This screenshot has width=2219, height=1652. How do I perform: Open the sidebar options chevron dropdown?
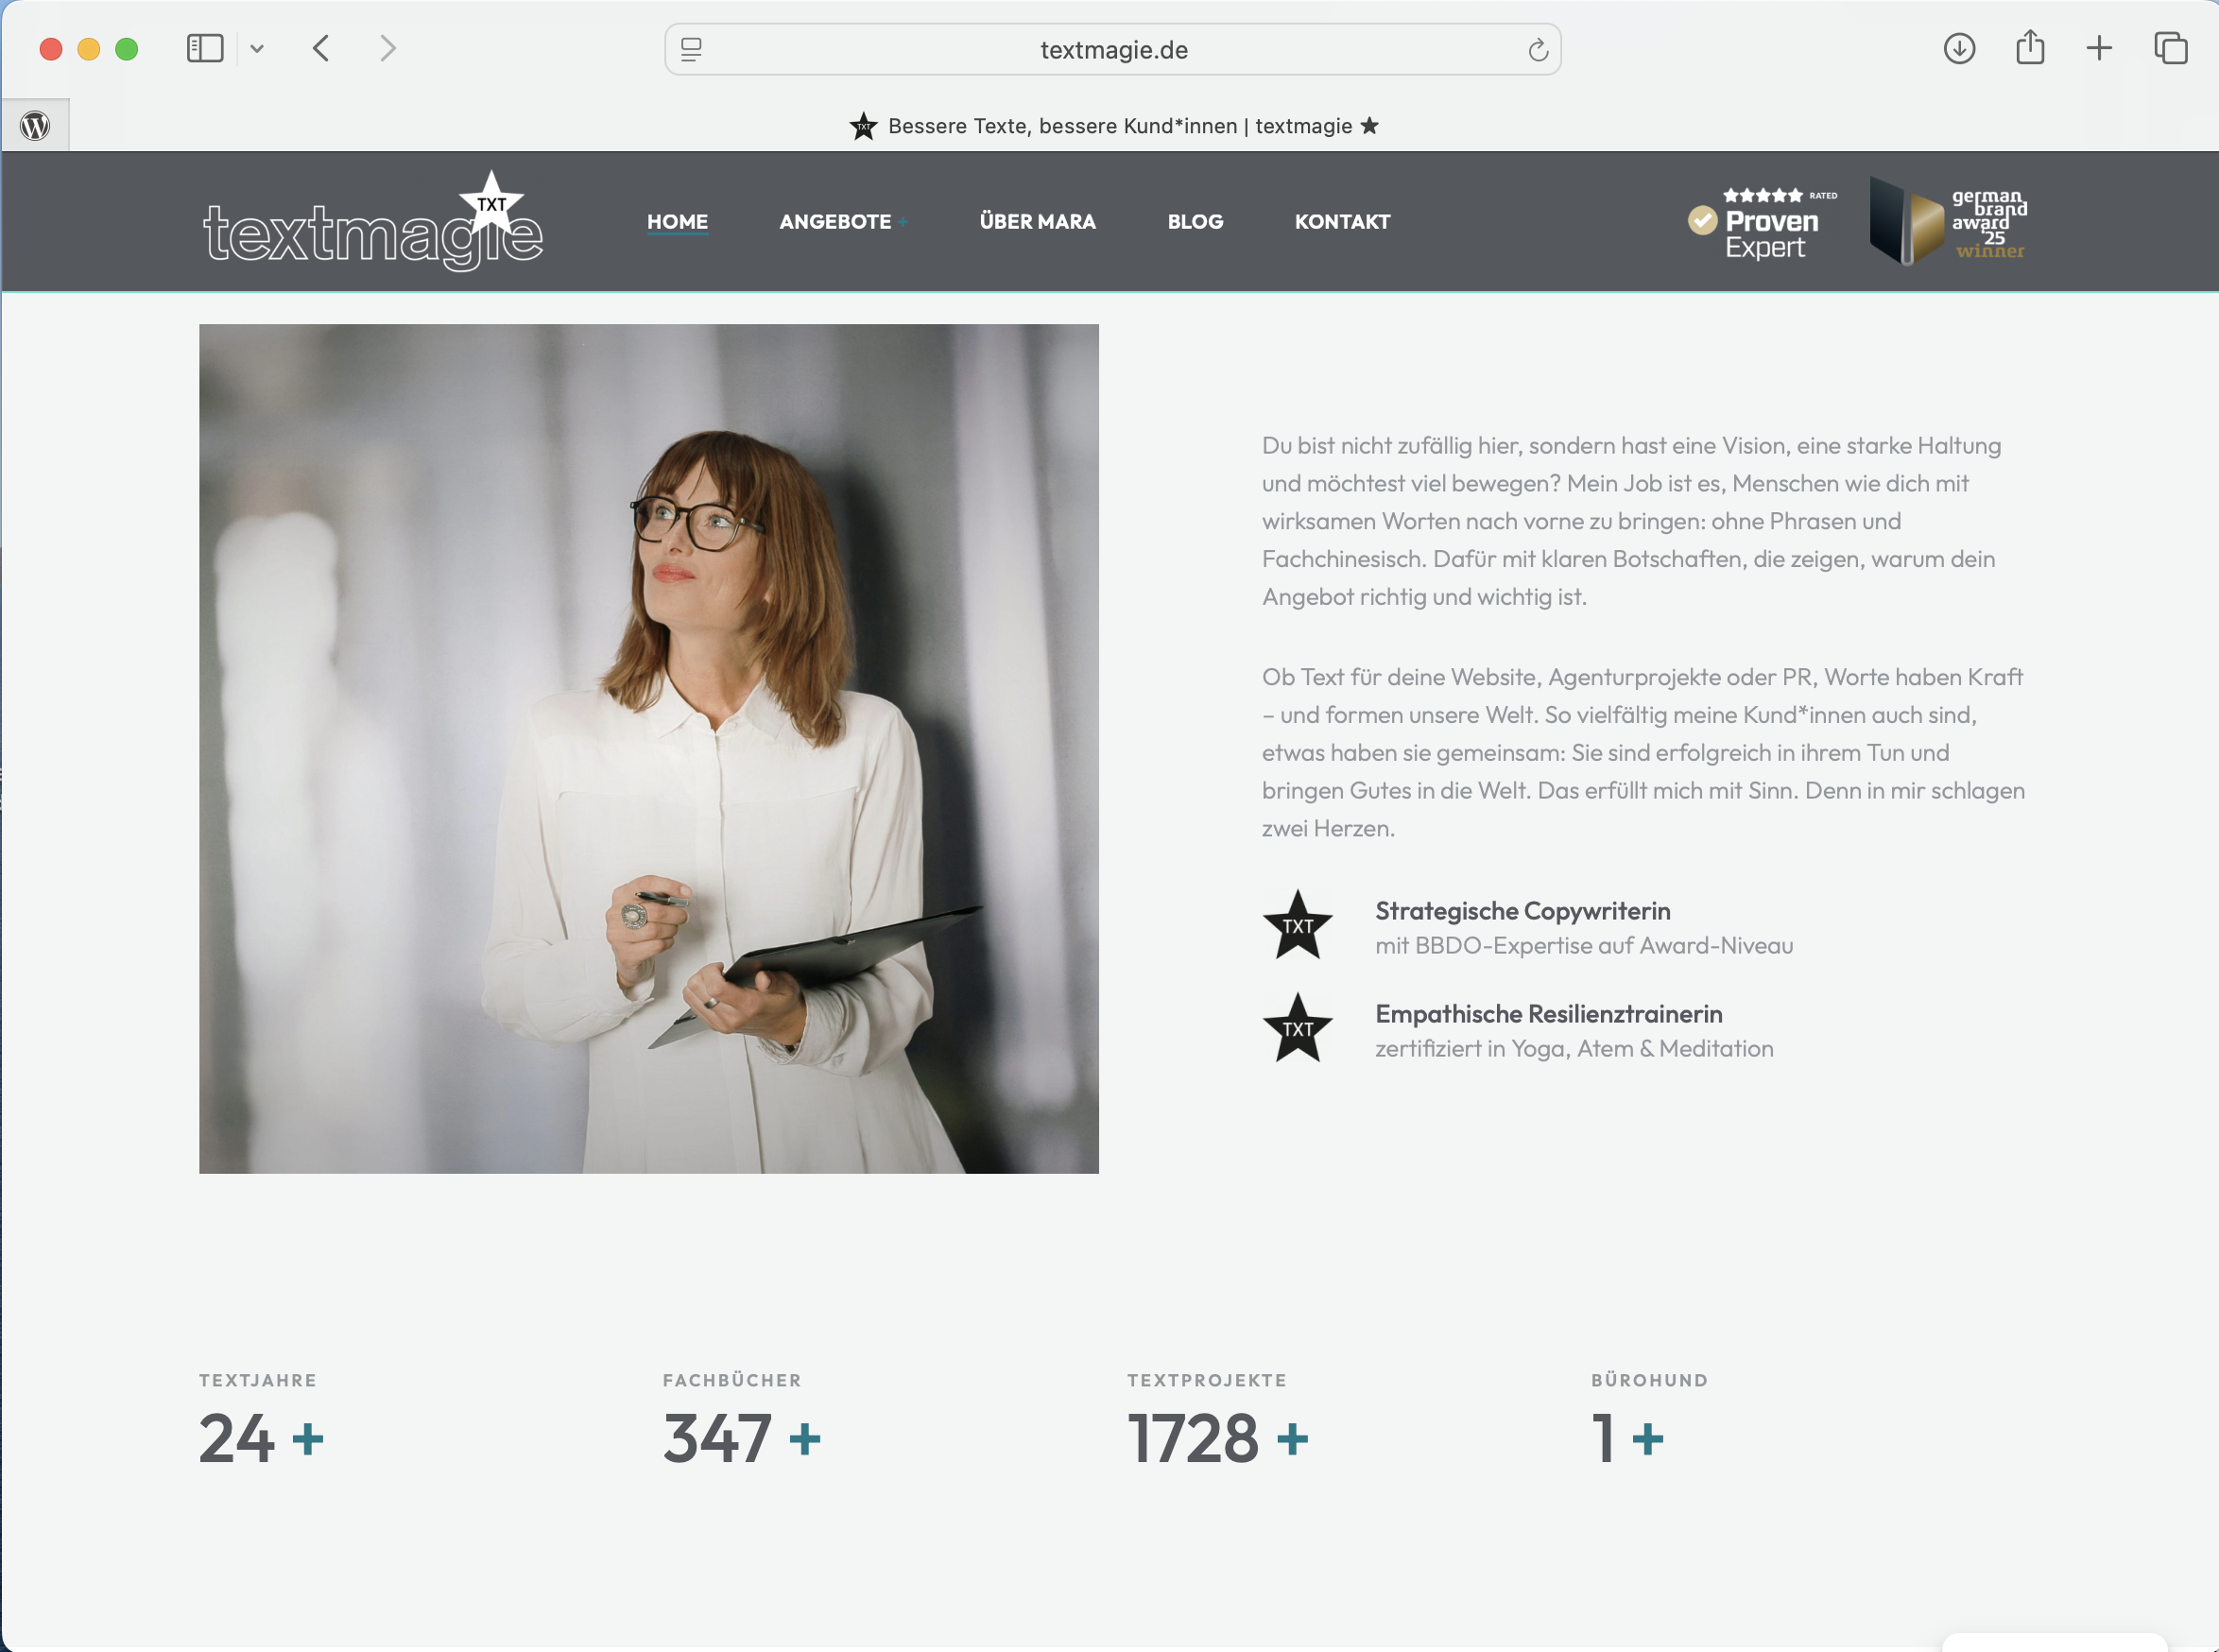[x=257, y=48]
